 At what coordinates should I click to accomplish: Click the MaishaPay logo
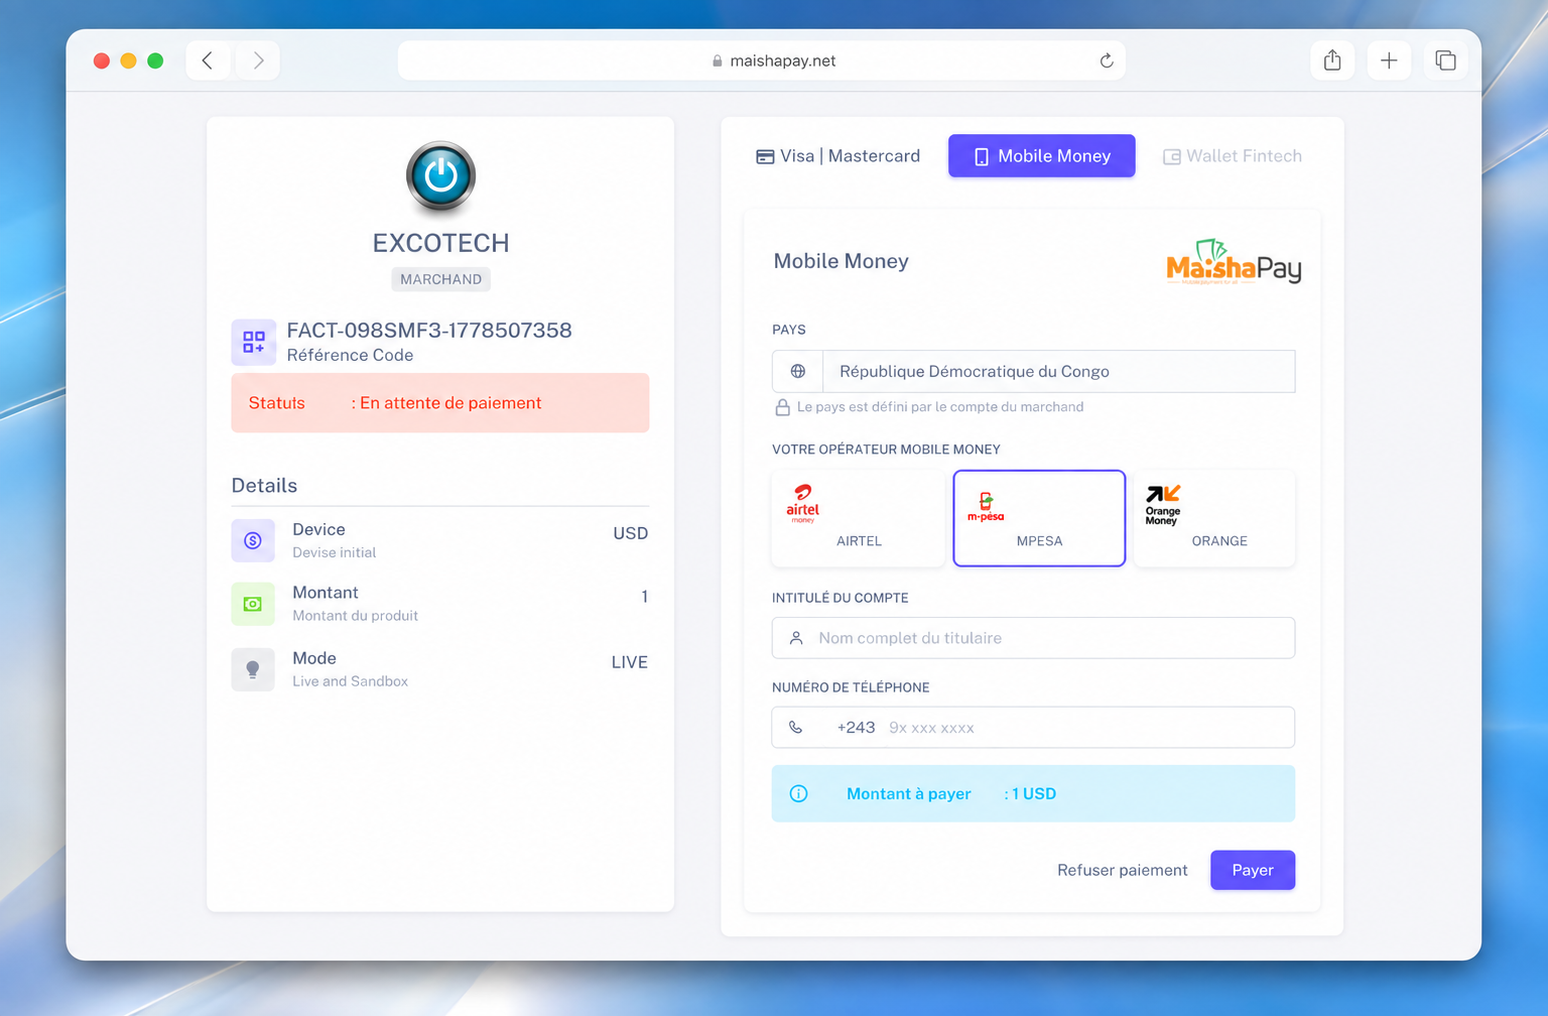[x=1233, y=262]
